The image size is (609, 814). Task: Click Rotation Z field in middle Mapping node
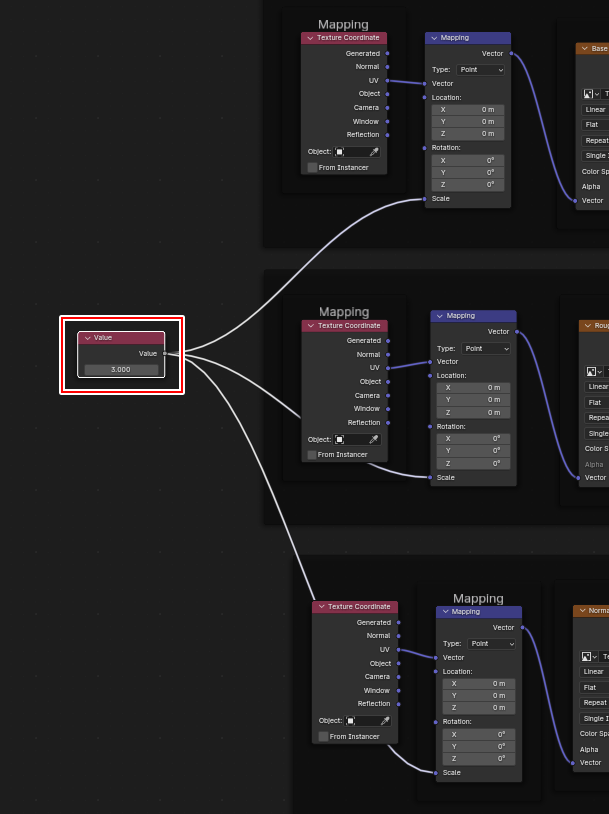pyautogui.click(x=474, y=463)
